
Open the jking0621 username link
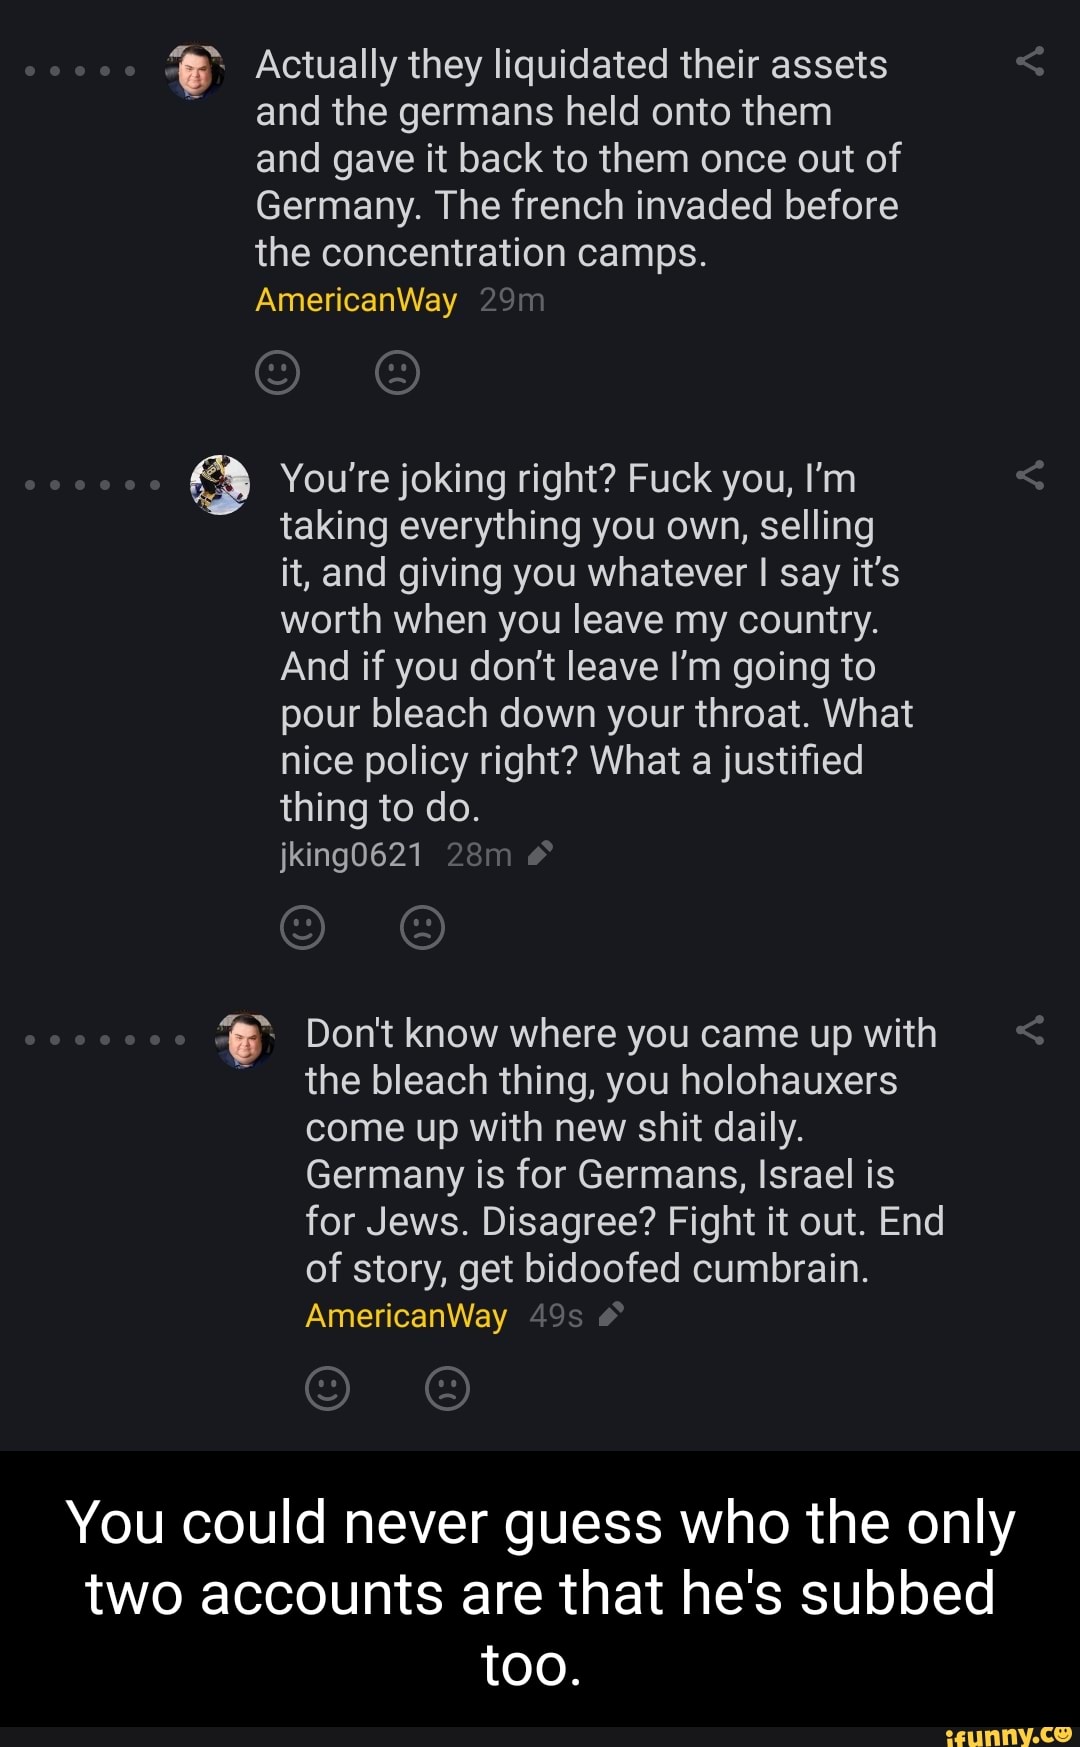point(352,855)
